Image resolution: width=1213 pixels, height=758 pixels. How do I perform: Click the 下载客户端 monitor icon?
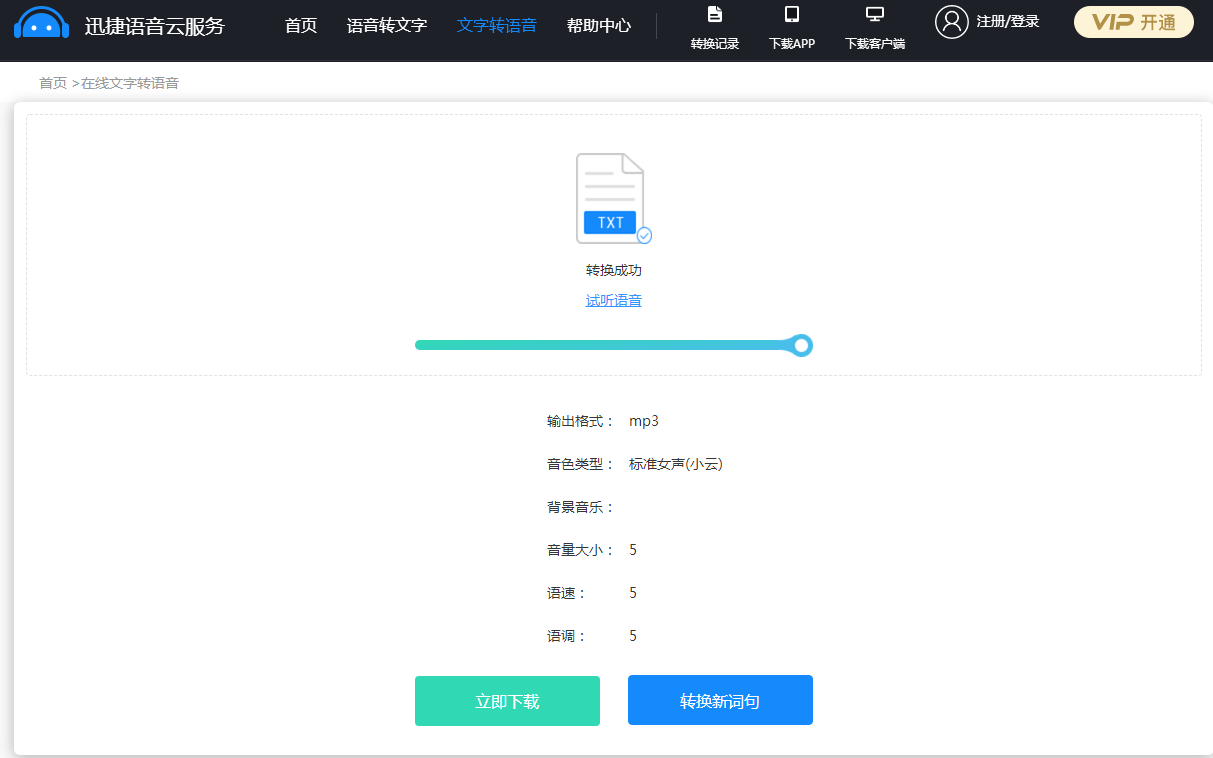pyautogui.click(x=875, y=14)
